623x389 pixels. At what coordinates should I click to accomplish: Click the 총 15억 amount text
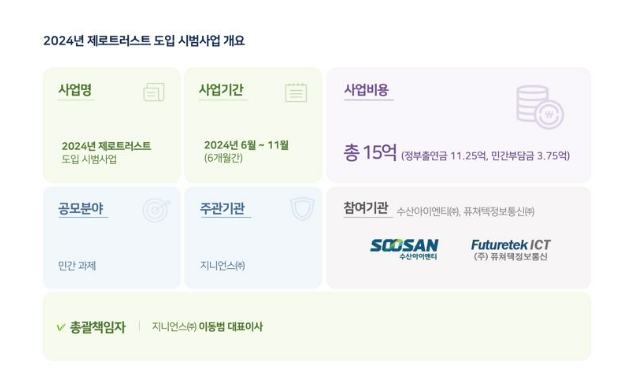[x=370, y=152]
